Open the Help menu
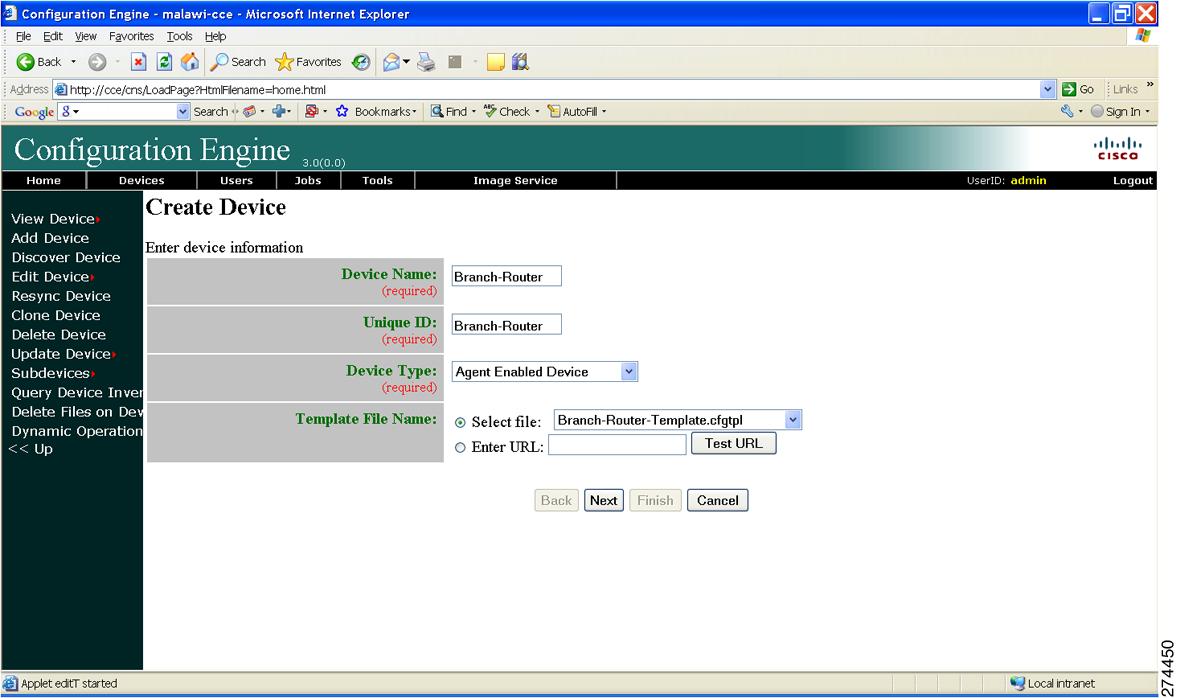The height and width of the screenshot is (698, 1180). tap(215, 36)
